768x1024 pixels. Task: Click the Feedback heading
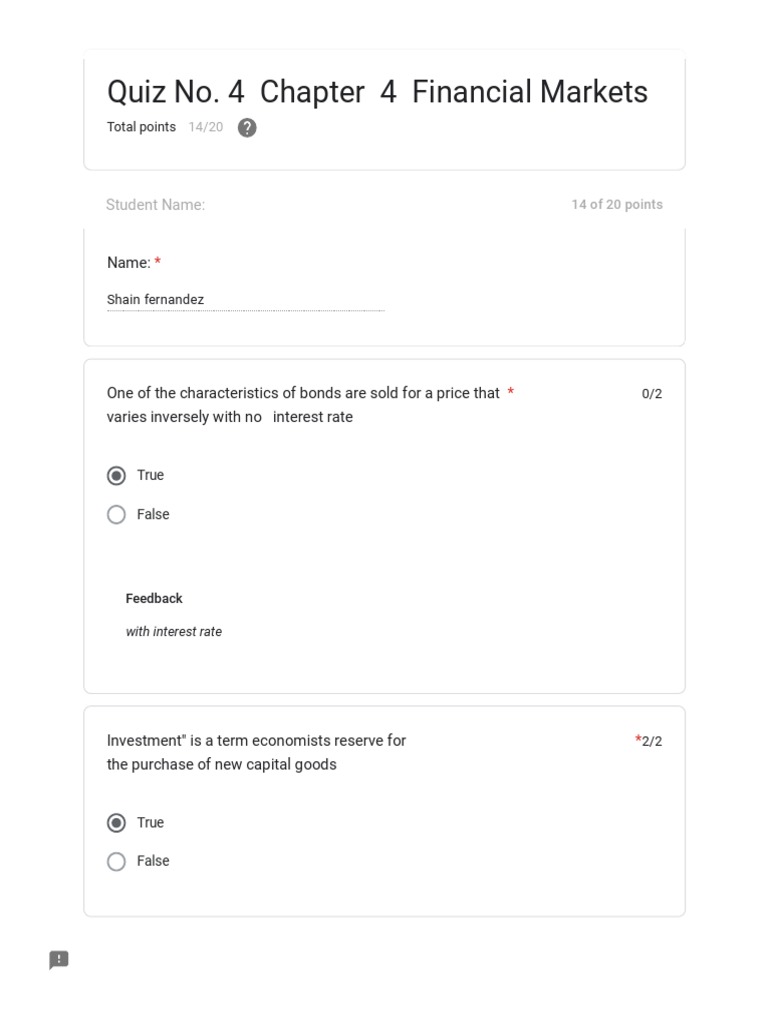[154, 598]
